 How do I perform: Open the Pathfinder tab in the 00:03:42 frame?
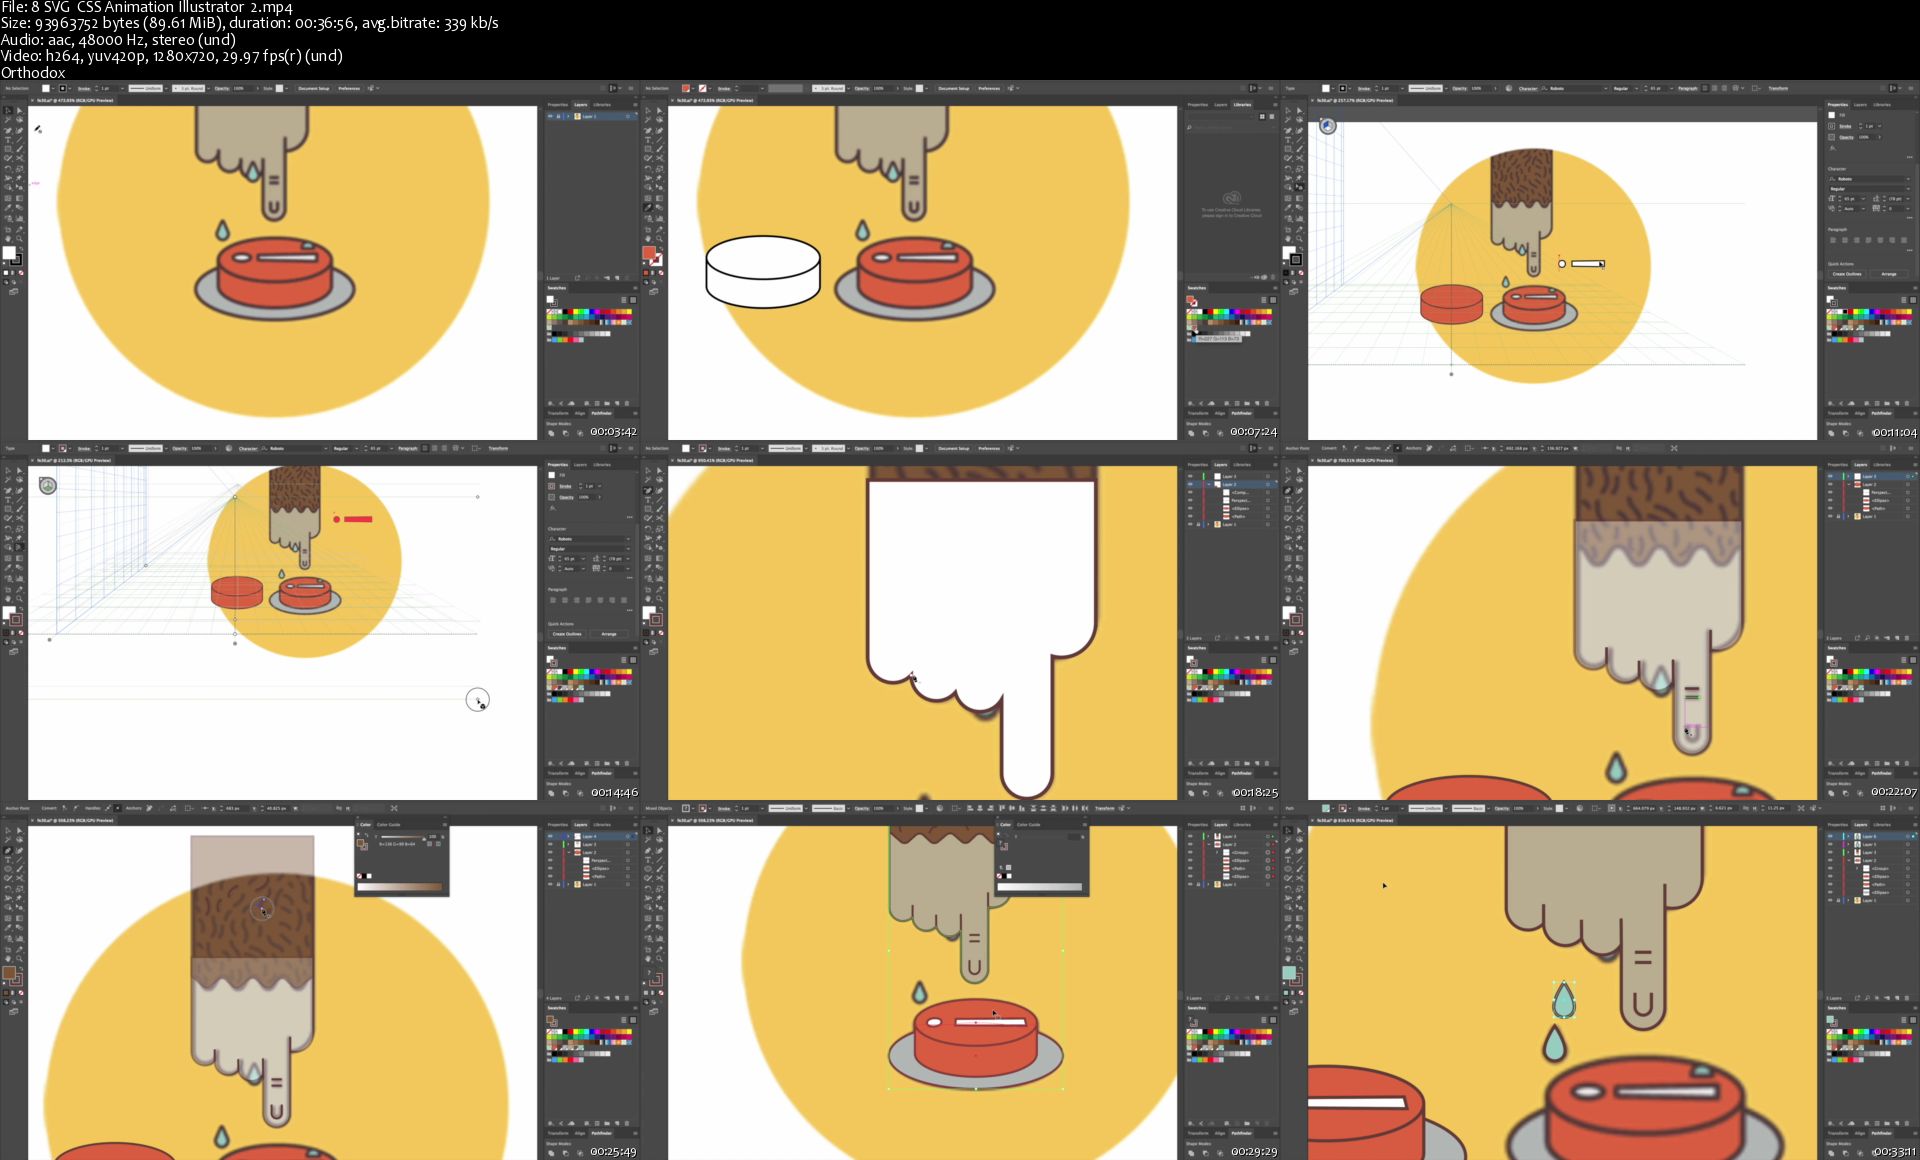click(x=601, y=413)
